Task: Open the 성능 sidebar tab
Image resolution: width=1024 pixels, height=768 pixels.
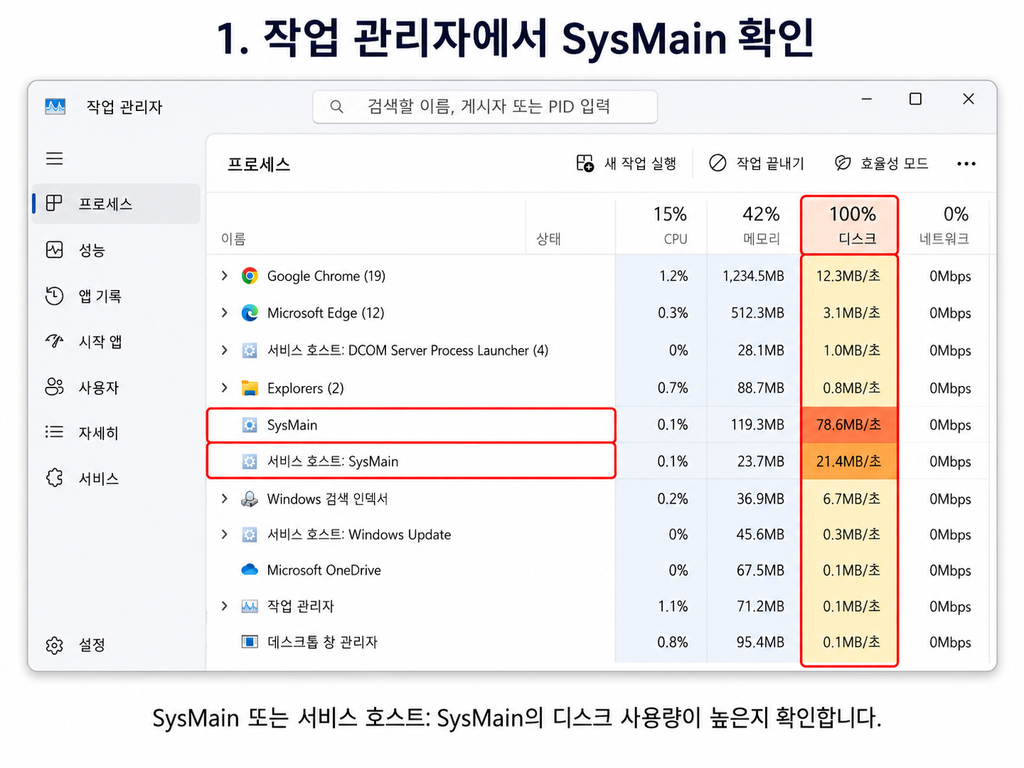Action: 116,250
